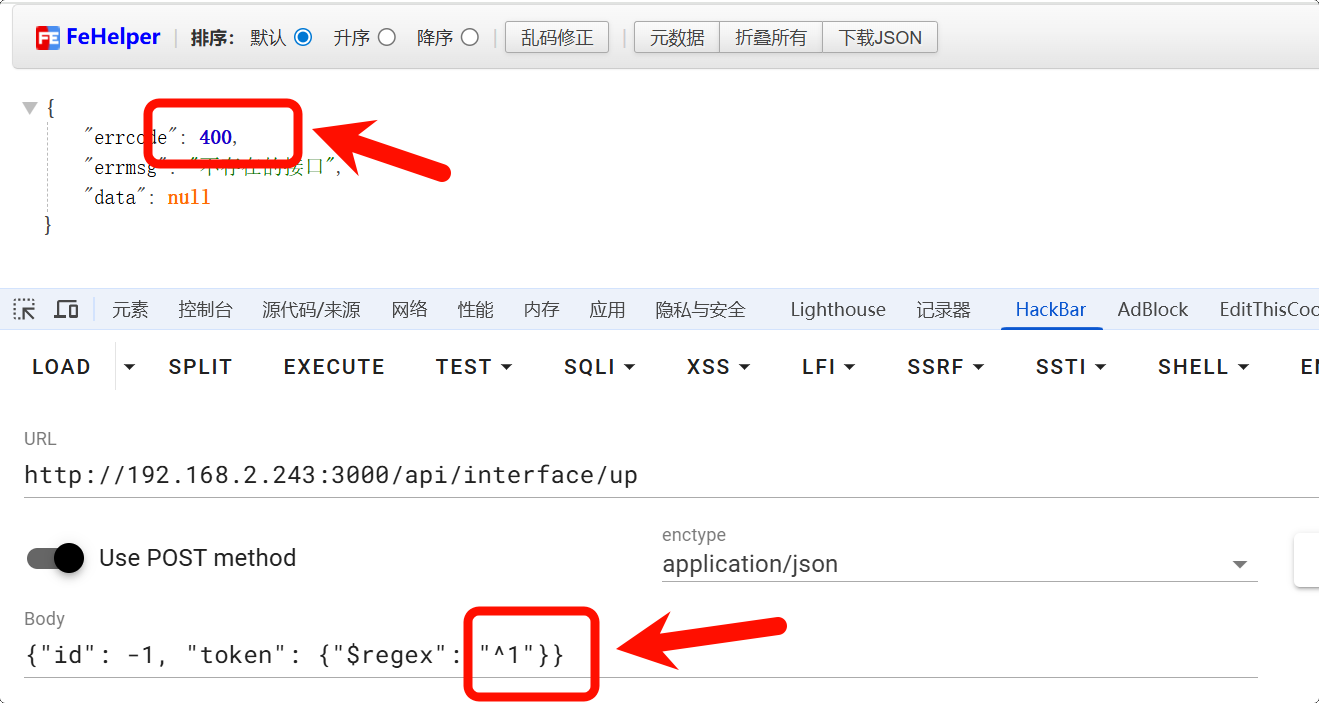Image resolution: width=1319 pixels, height=703 pixels.
Task: Switch to the 控制台 tab
Action: pos(205,310)
